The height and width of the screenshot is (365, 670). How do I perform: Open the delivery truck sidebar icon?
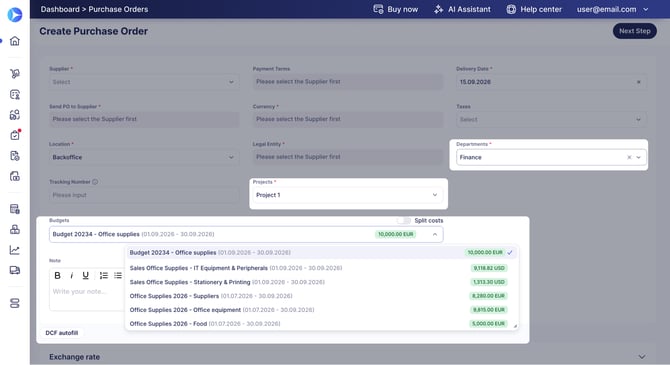coord(15,270)
